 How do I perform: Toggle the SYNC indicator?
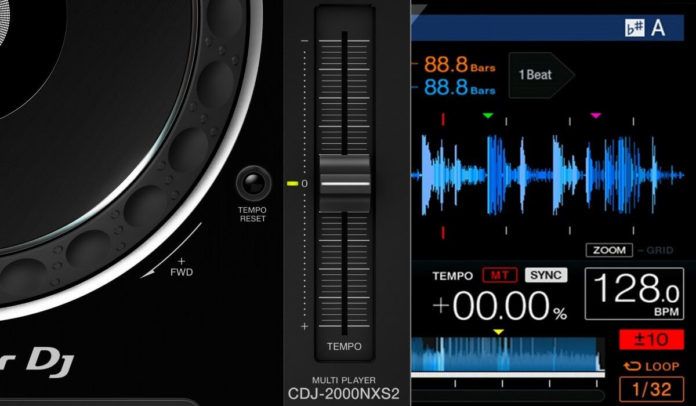point(546,275)
